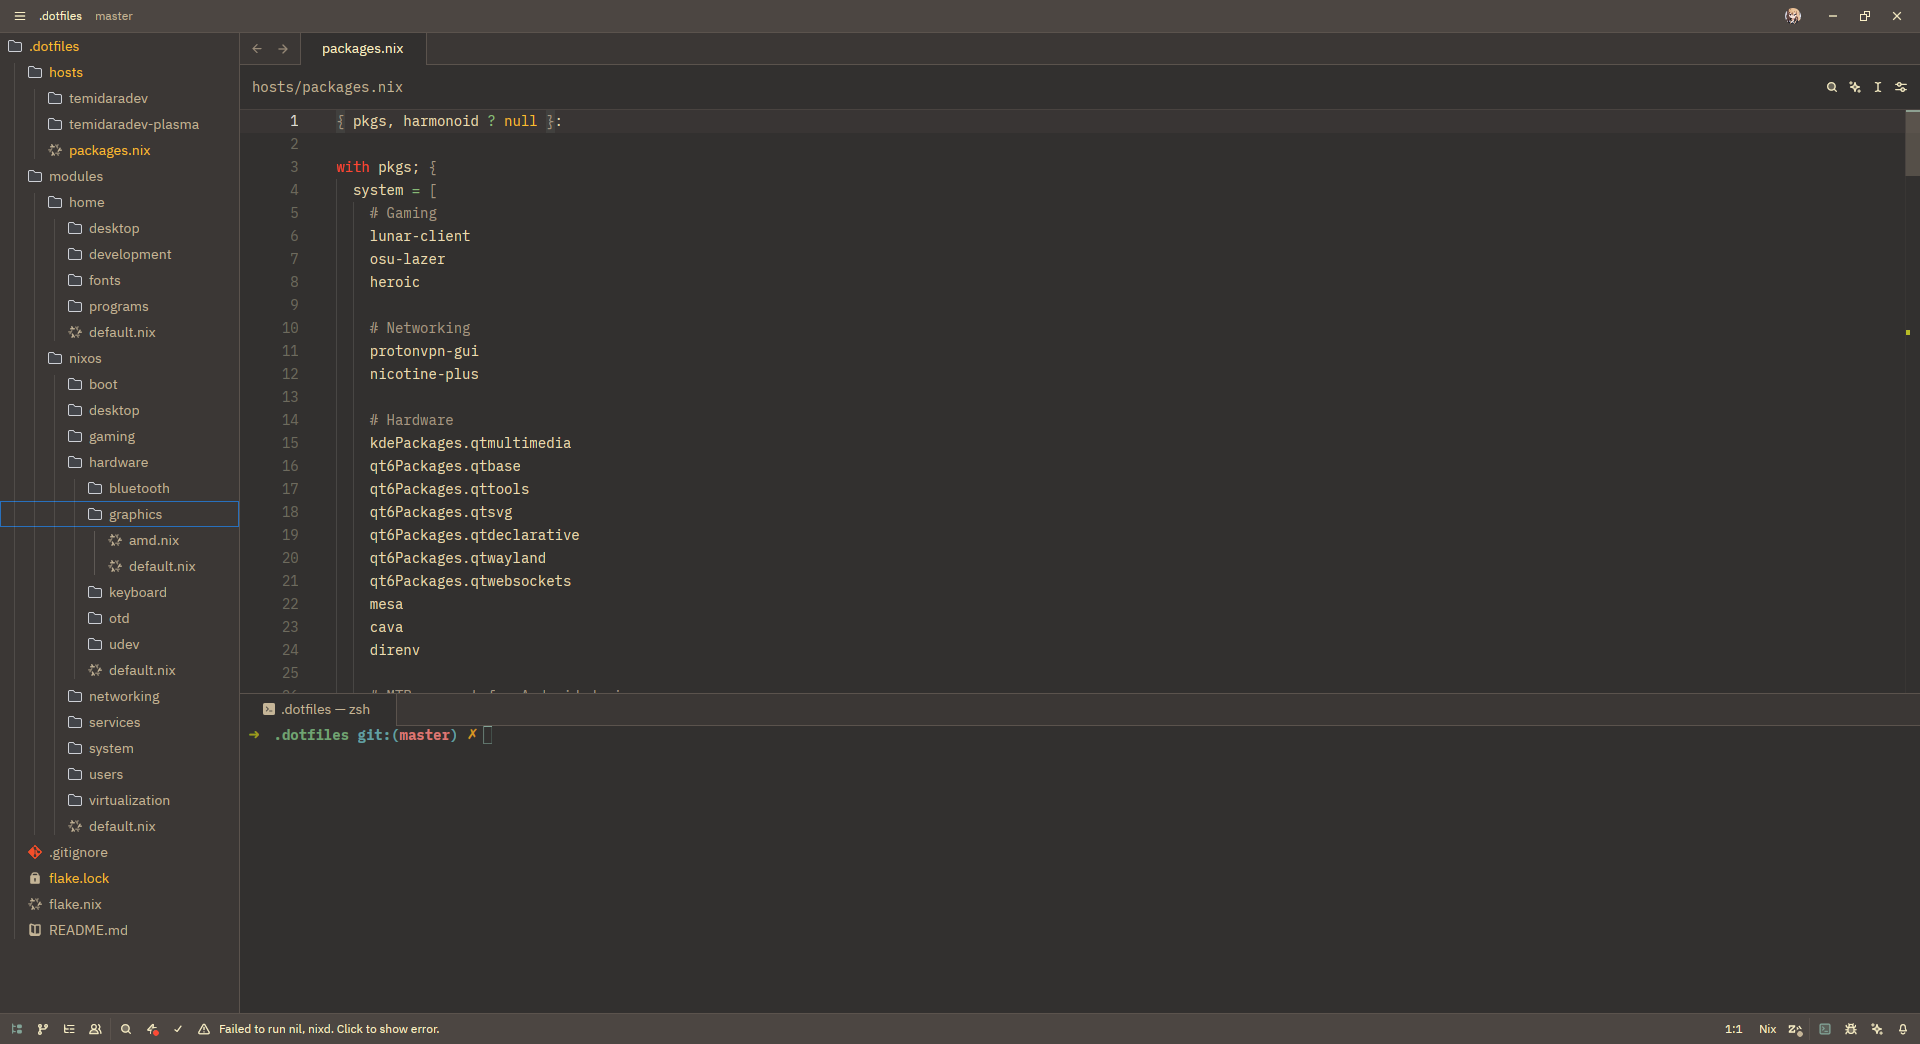Toggle the project panel in status bar
Image resolution: width=1920 pixels, height=1044 pixels.
pyautogui.click(x=17, y=1029)
